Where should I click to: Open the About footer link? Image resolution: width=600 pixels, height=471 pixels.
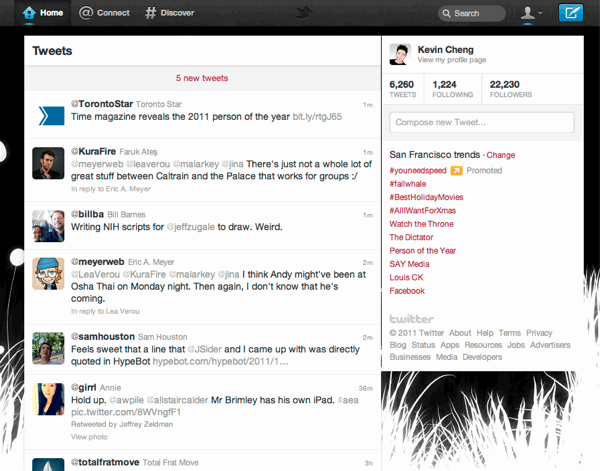coord(460,333)
